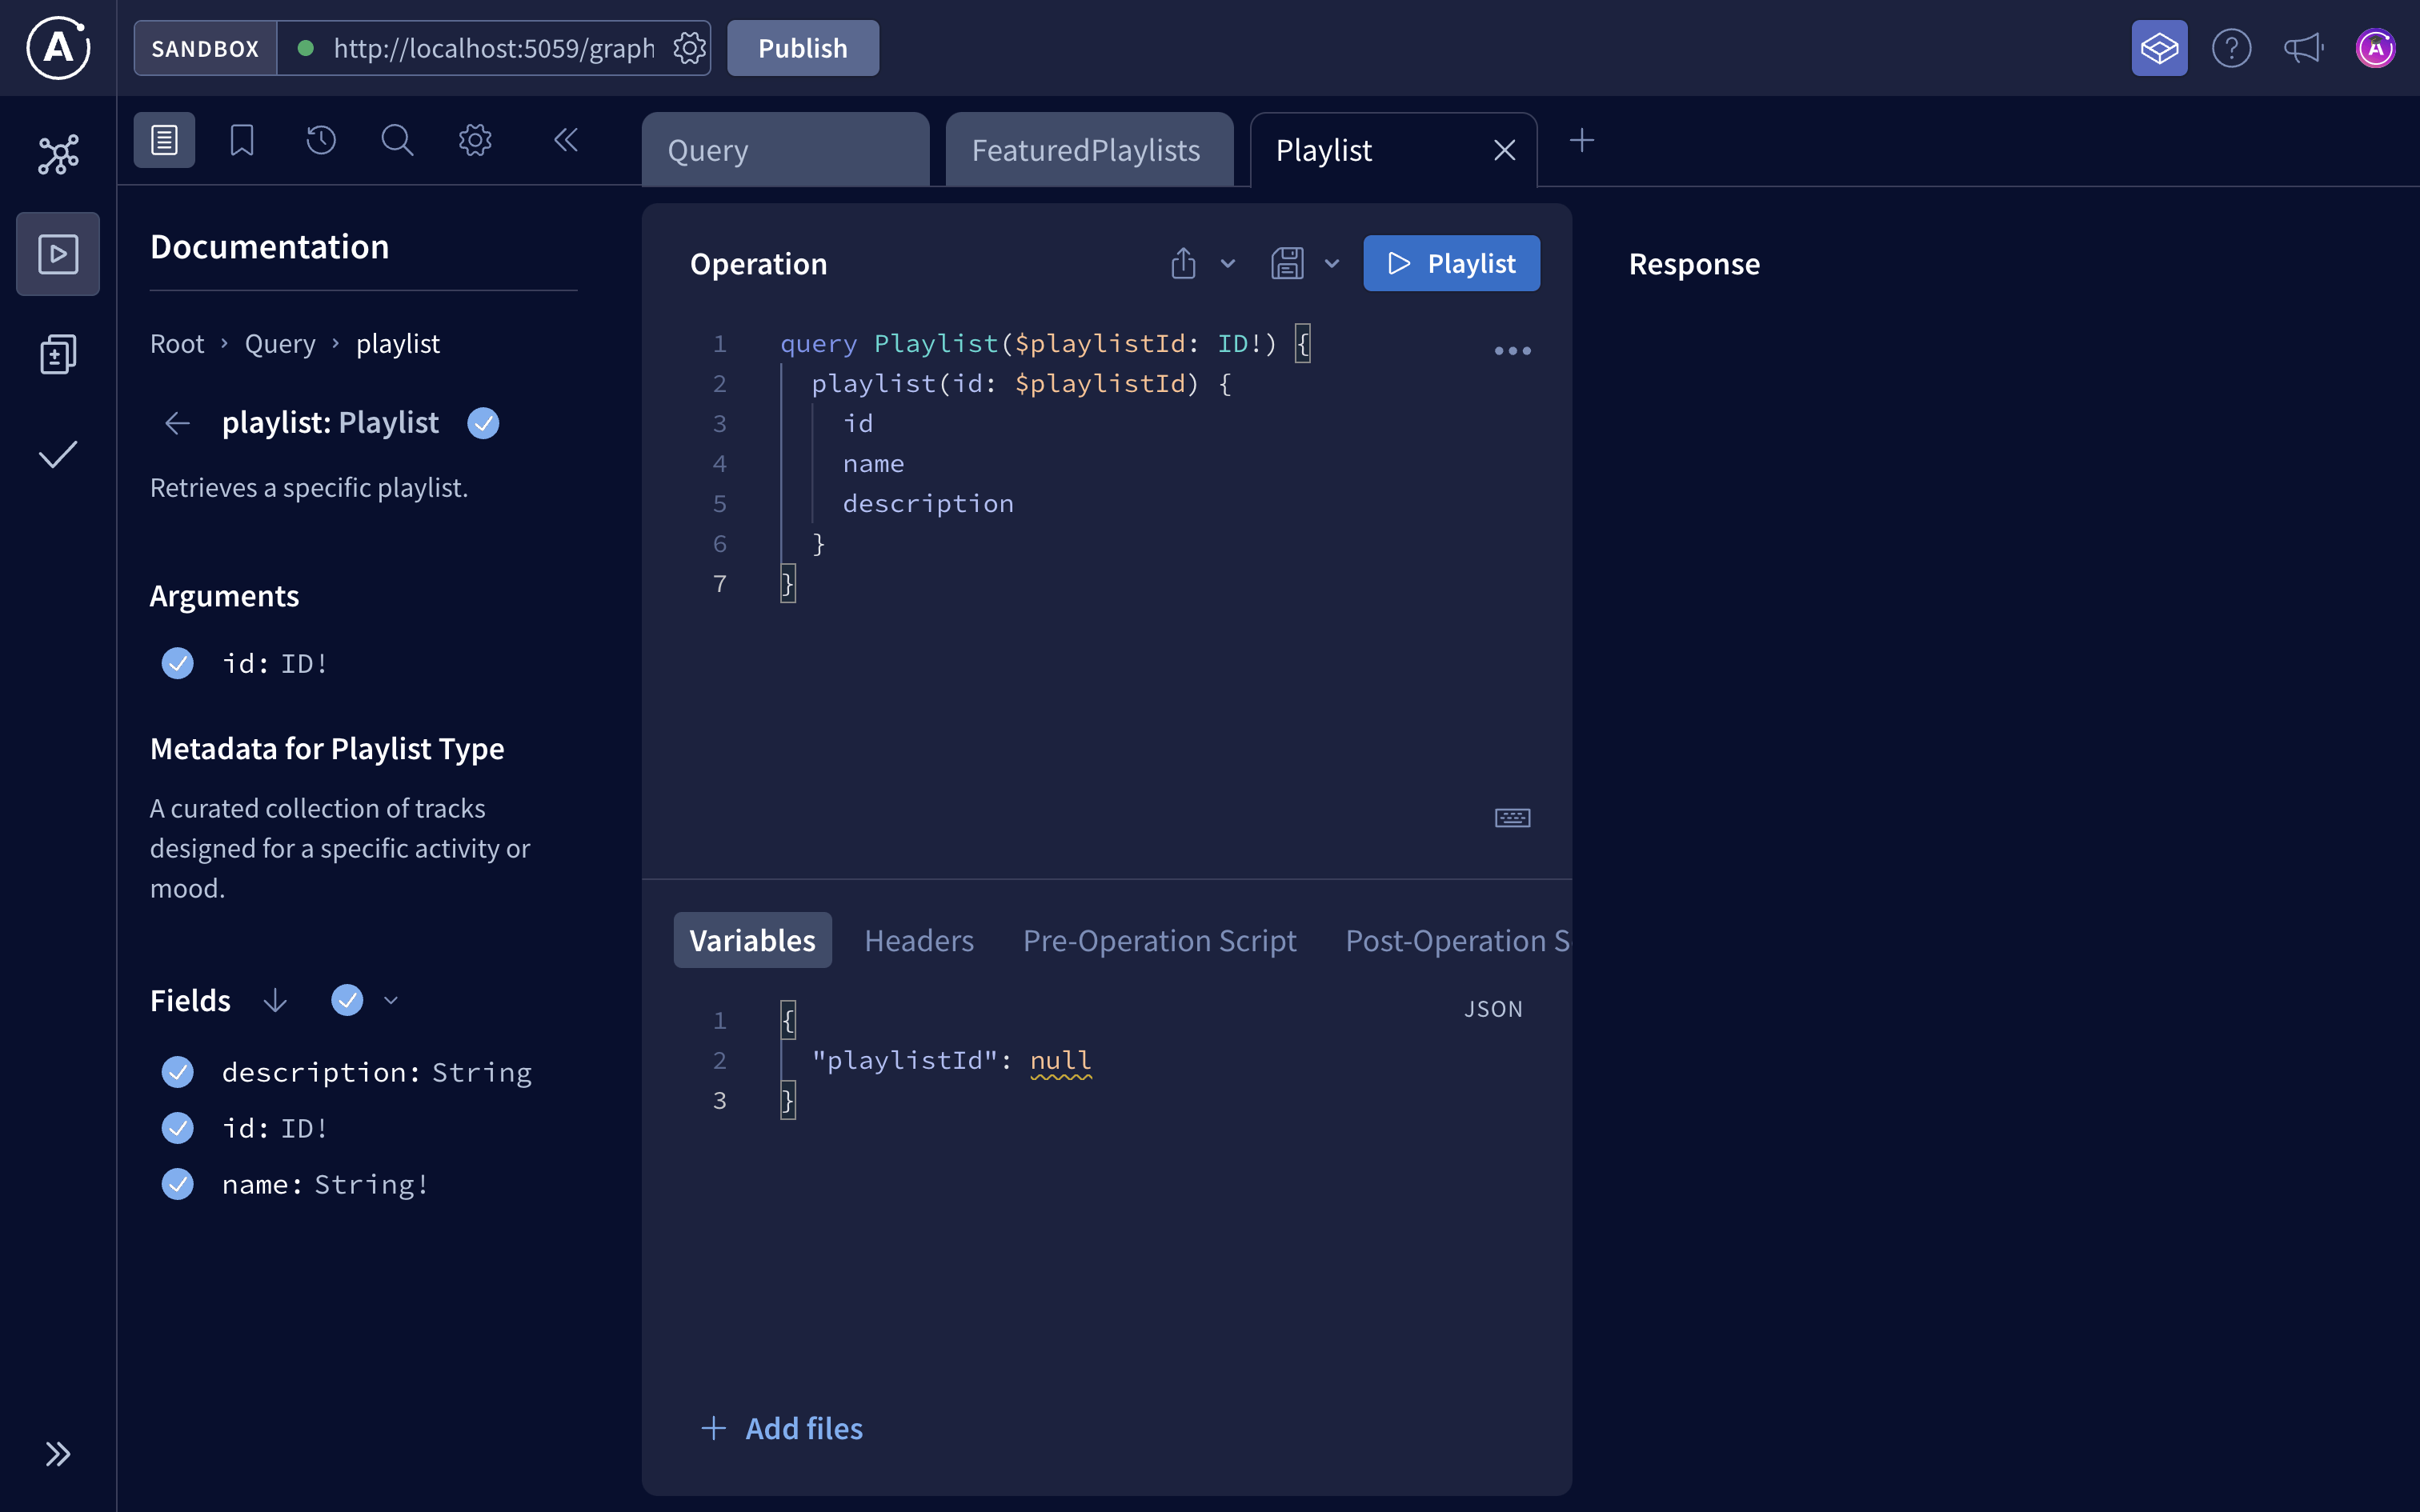2420x1512 pixels.
Task: Deselect the name field
Action: click(178, 1184)
